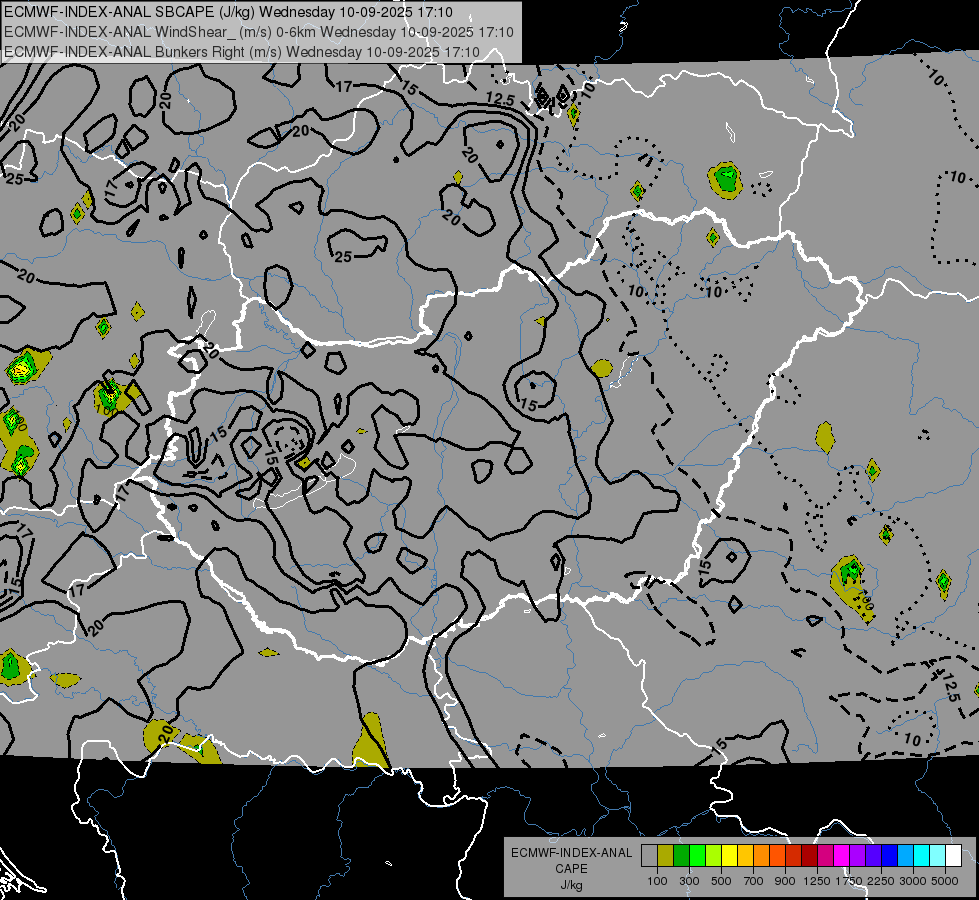Select the pure yellow legend swatch

(x=729, y=855)
